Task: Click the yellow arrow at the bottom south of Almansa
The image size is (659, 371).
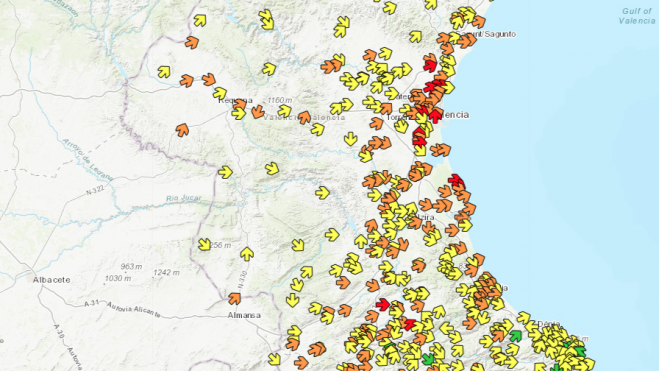Action: [x=274, y=359]
